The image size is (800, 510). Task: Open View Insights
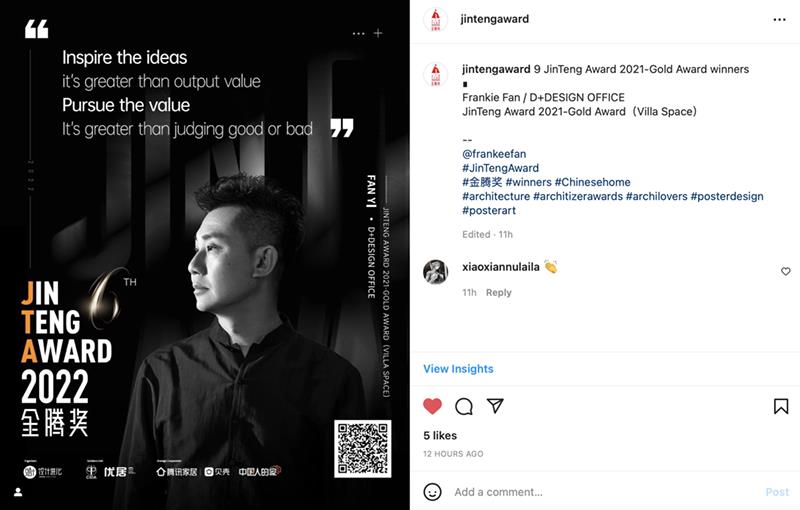pos(458,369)
